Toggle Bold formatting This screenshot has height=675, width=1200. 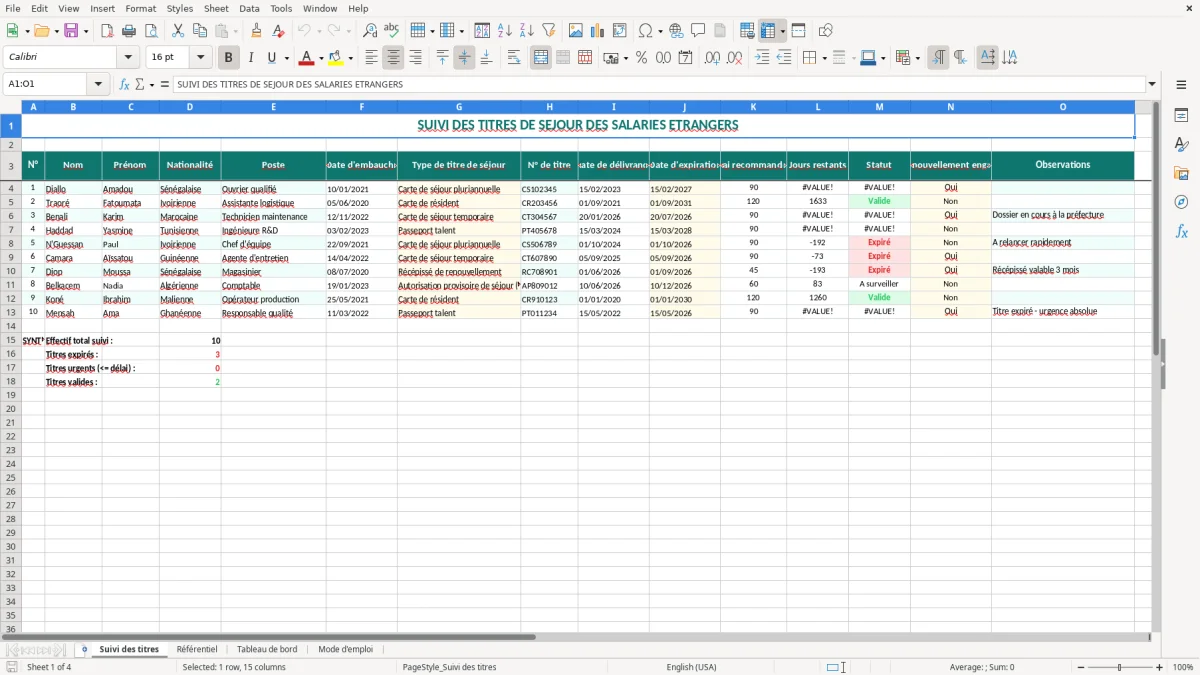229,58
